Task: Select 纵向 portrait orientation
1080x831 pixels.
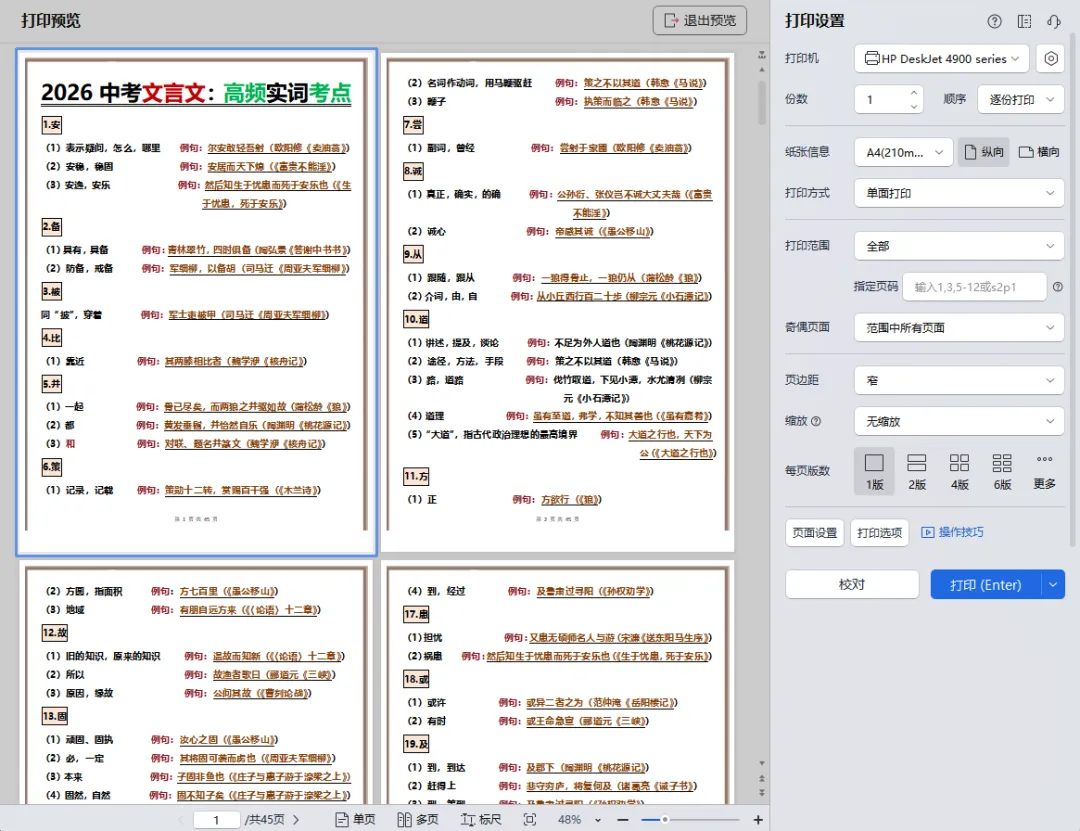Action: (x=983, y=152)
